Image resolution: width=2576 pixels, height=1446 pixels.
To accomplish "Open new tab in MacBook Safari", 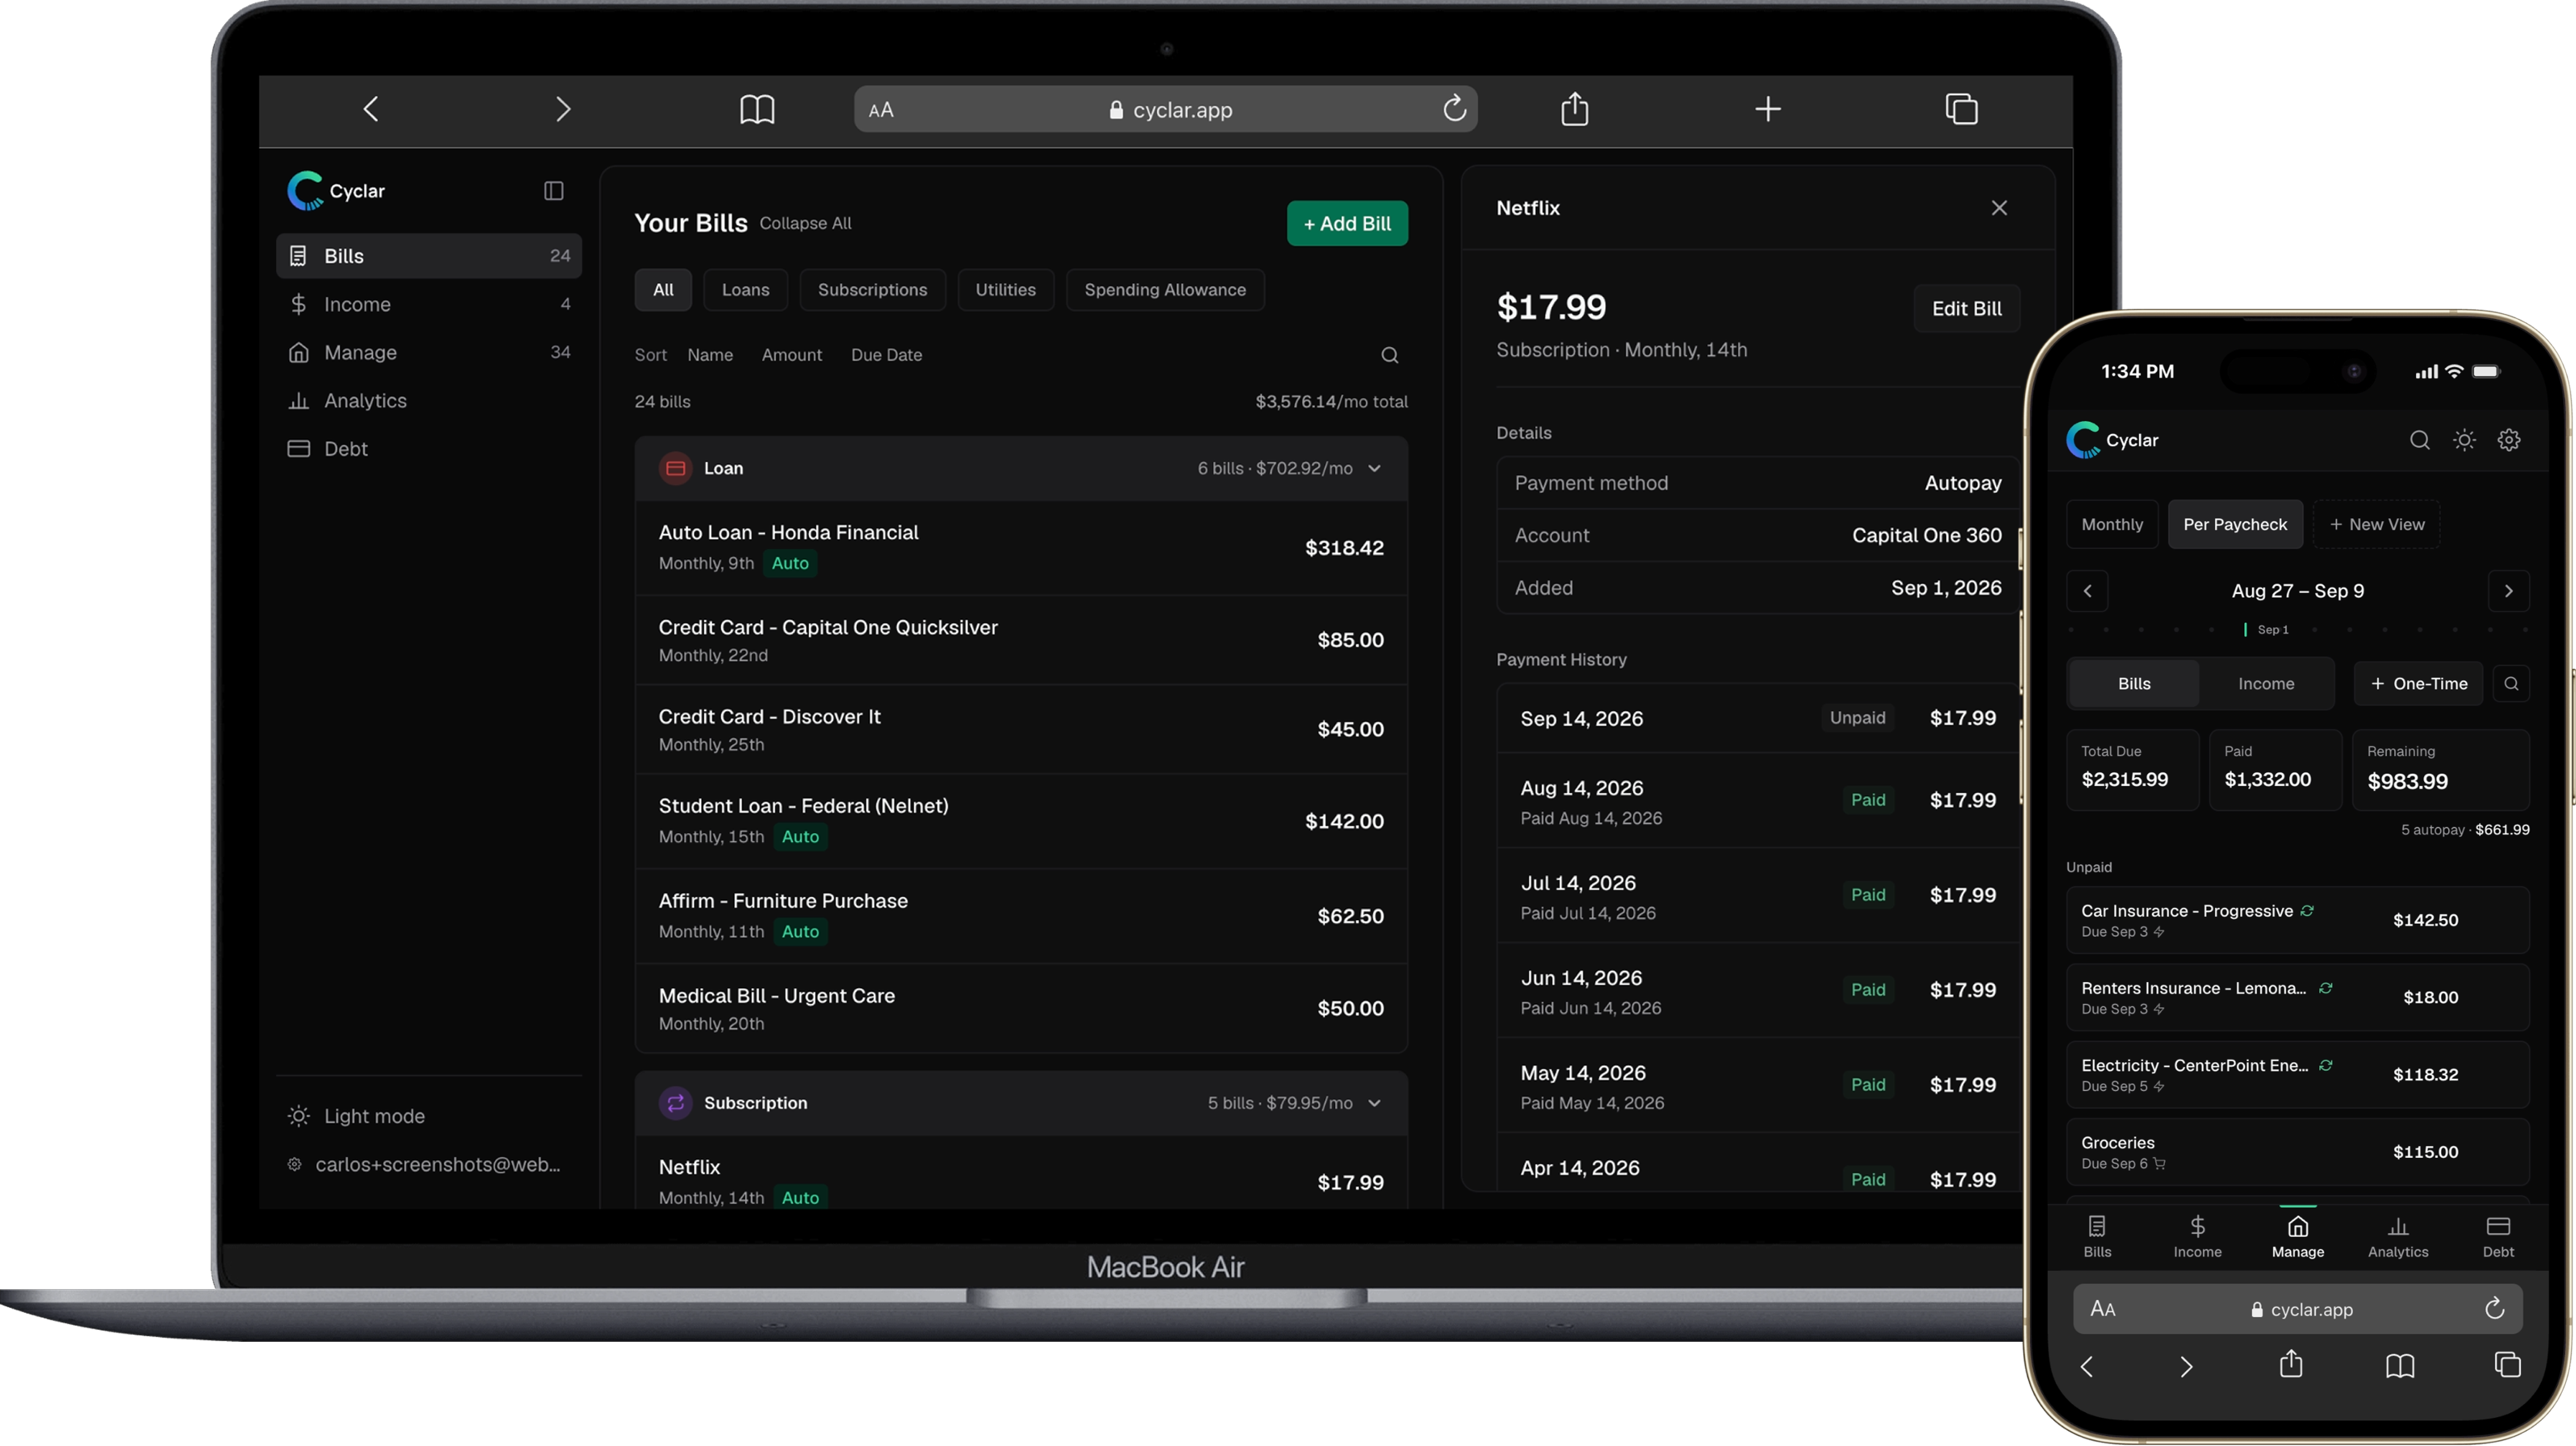I will 1767,109.
